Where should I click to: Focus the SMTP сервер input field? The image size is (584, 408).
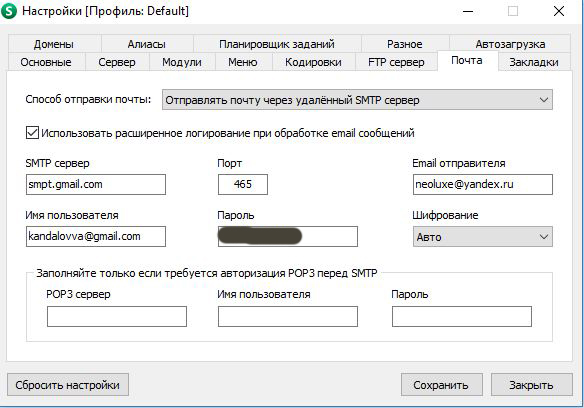point(96,184)
